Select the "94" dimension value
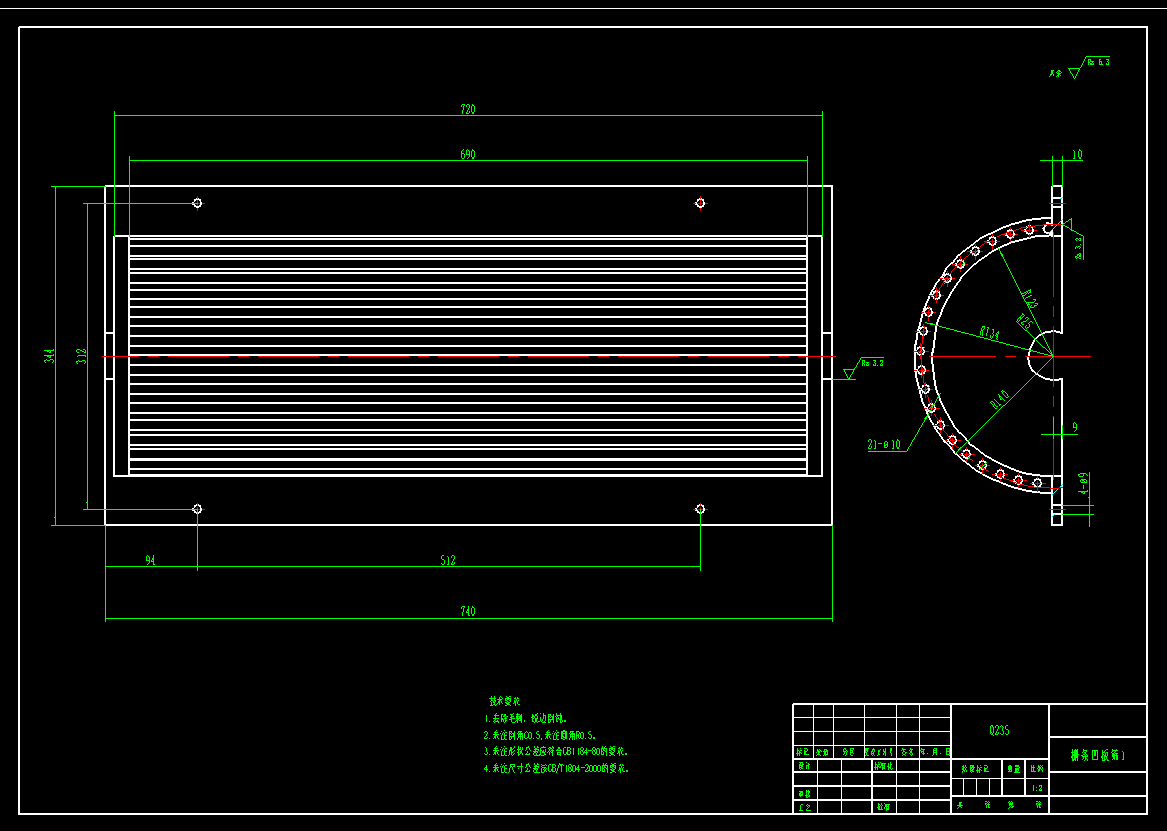The height and width of the screenshot is (831, 1167). [x=150, y=561]
